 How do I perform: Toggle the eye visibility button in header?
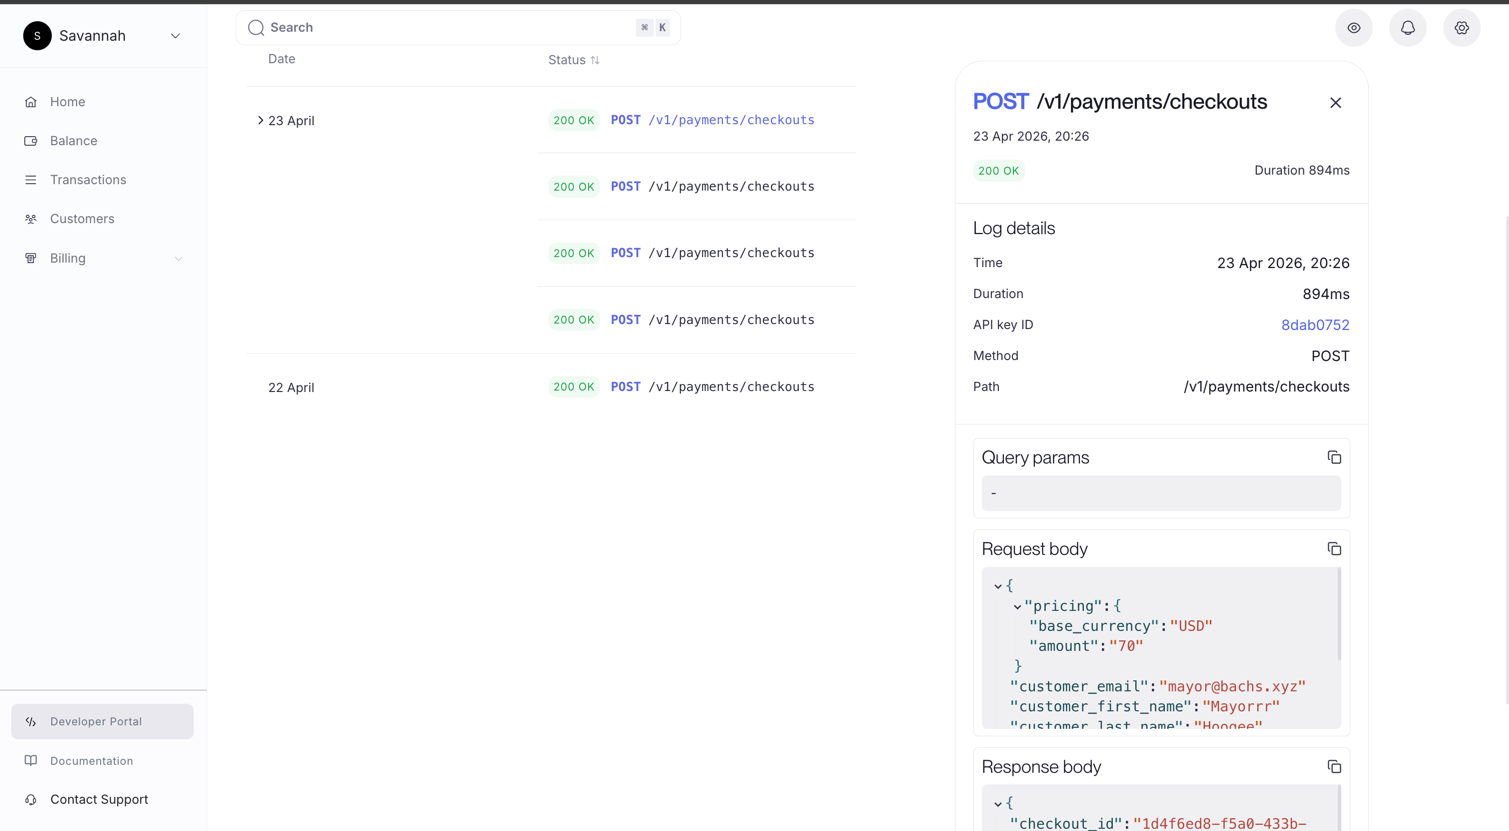coord(1354,28)
